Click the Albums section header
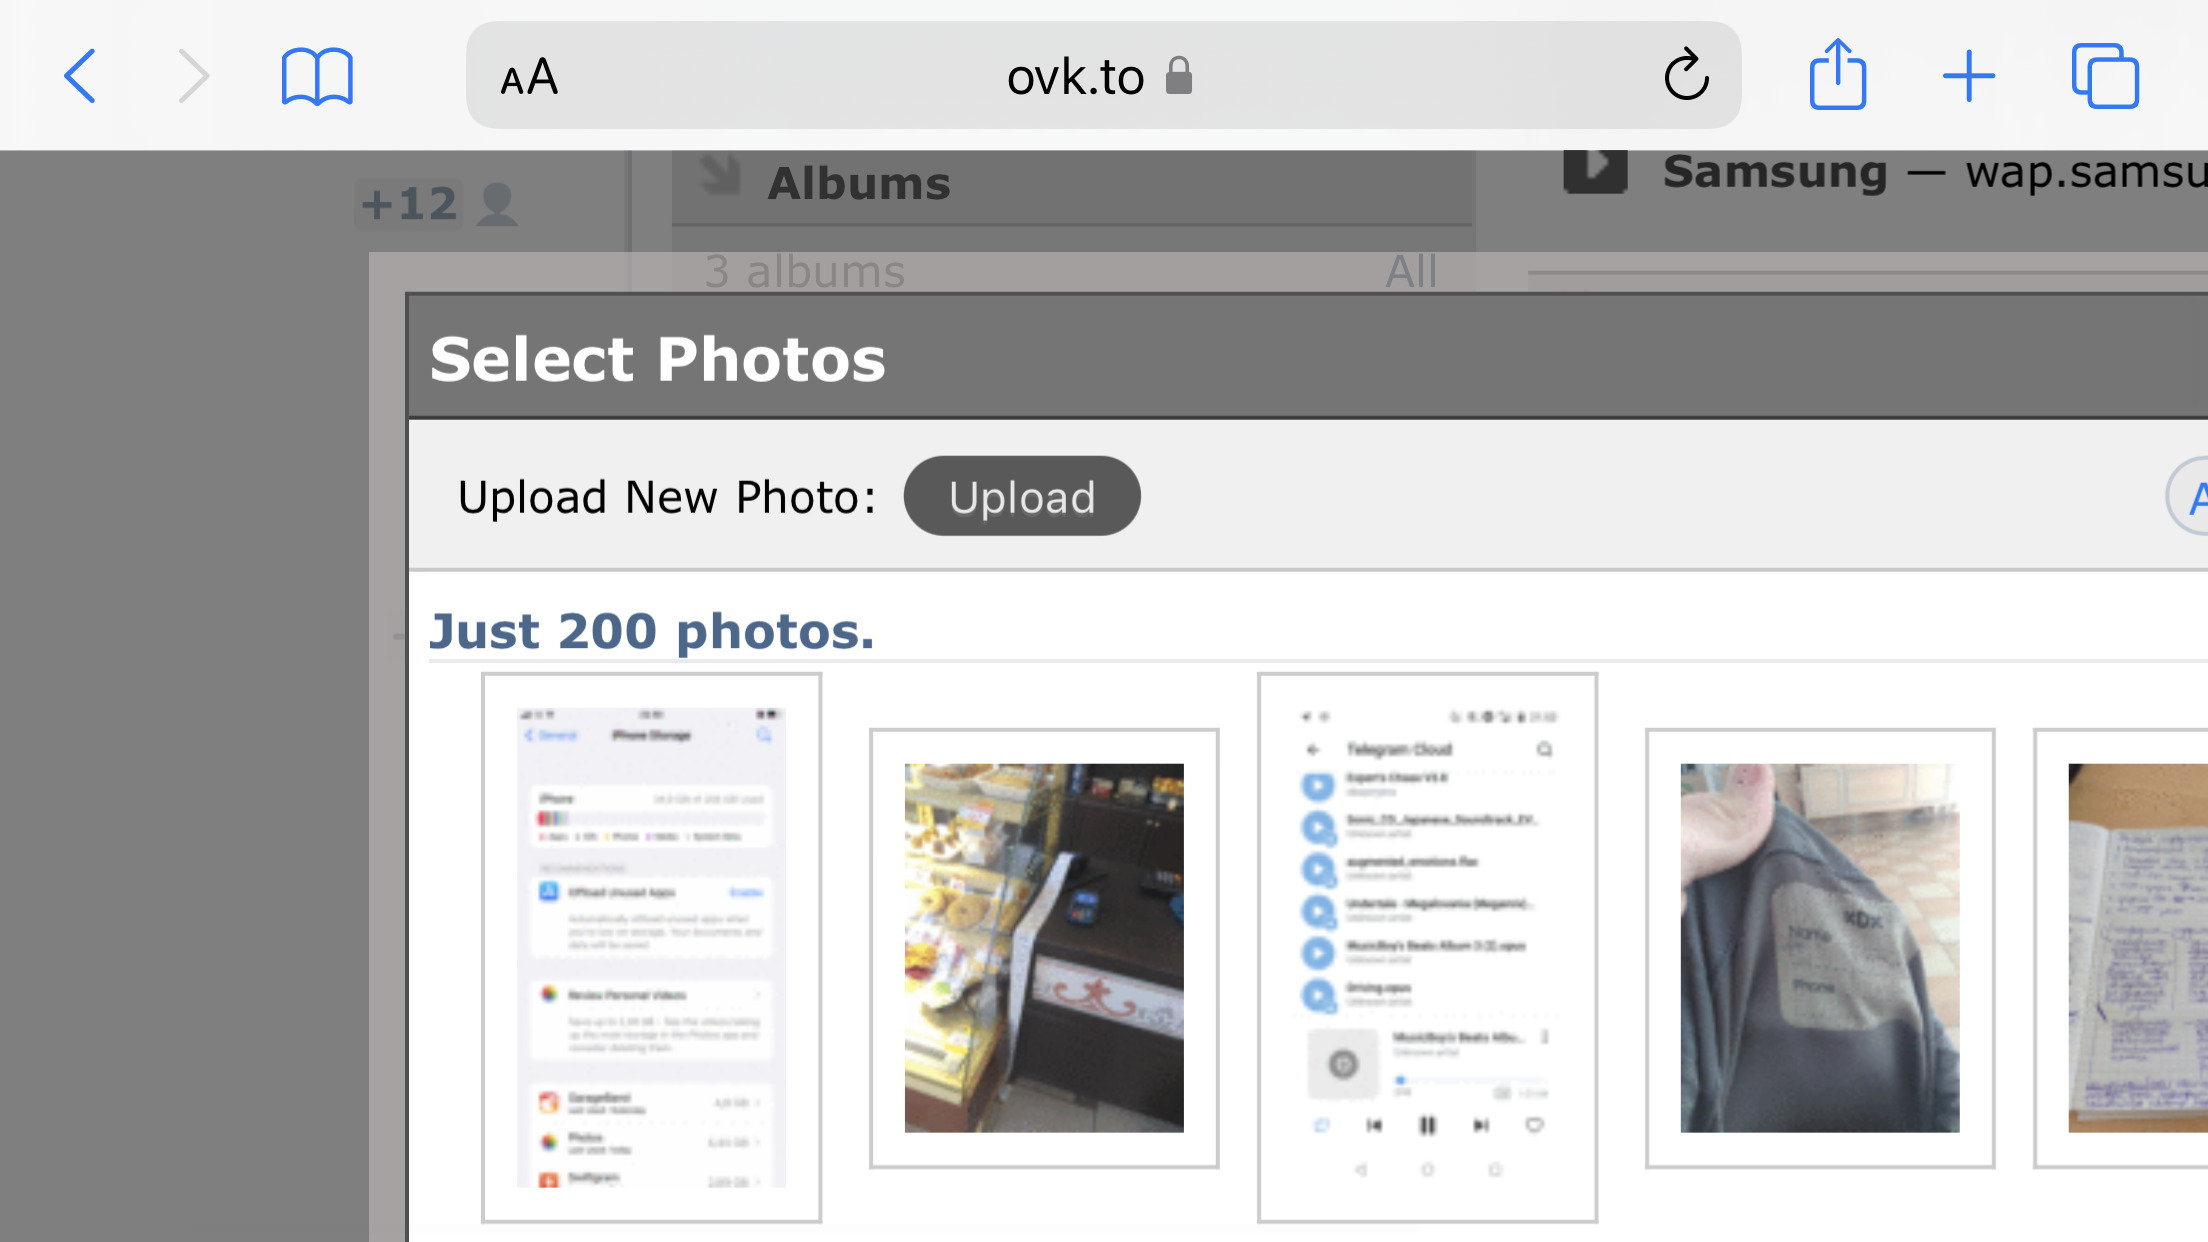The image size is (2208, 1242). (x=859, y=184)
